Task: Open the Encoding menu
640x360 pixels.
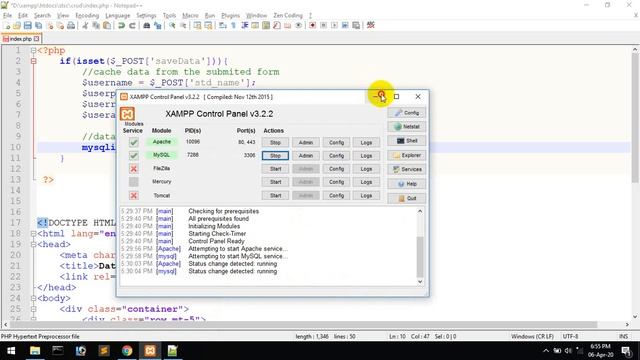Action: click(x=87, y=16)
